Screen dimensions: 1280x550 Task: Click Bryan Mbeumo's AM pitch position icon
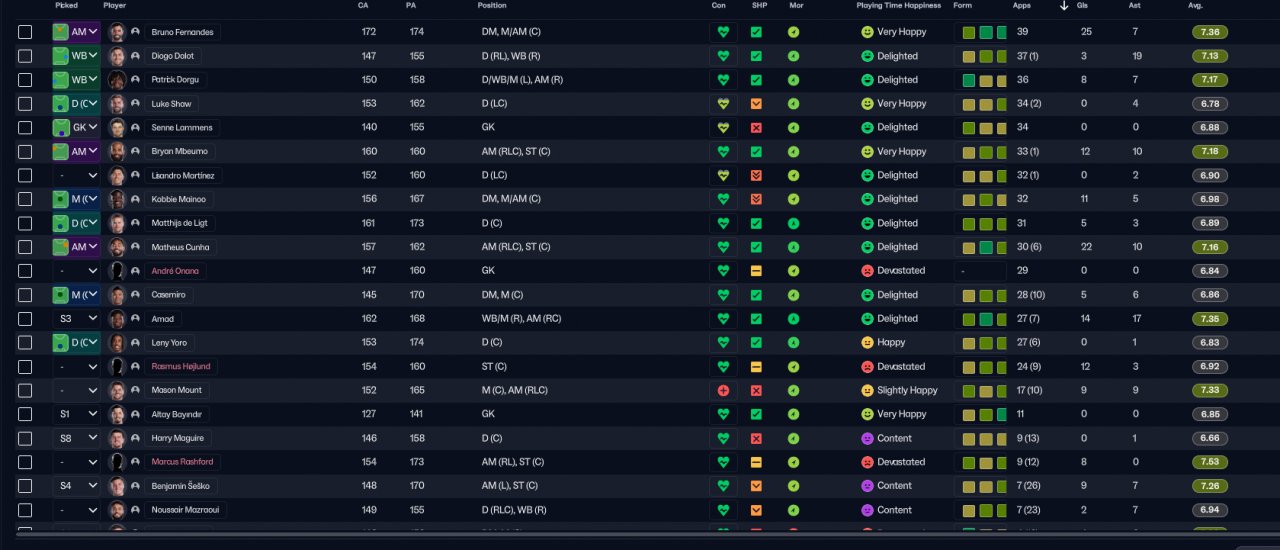61,152
